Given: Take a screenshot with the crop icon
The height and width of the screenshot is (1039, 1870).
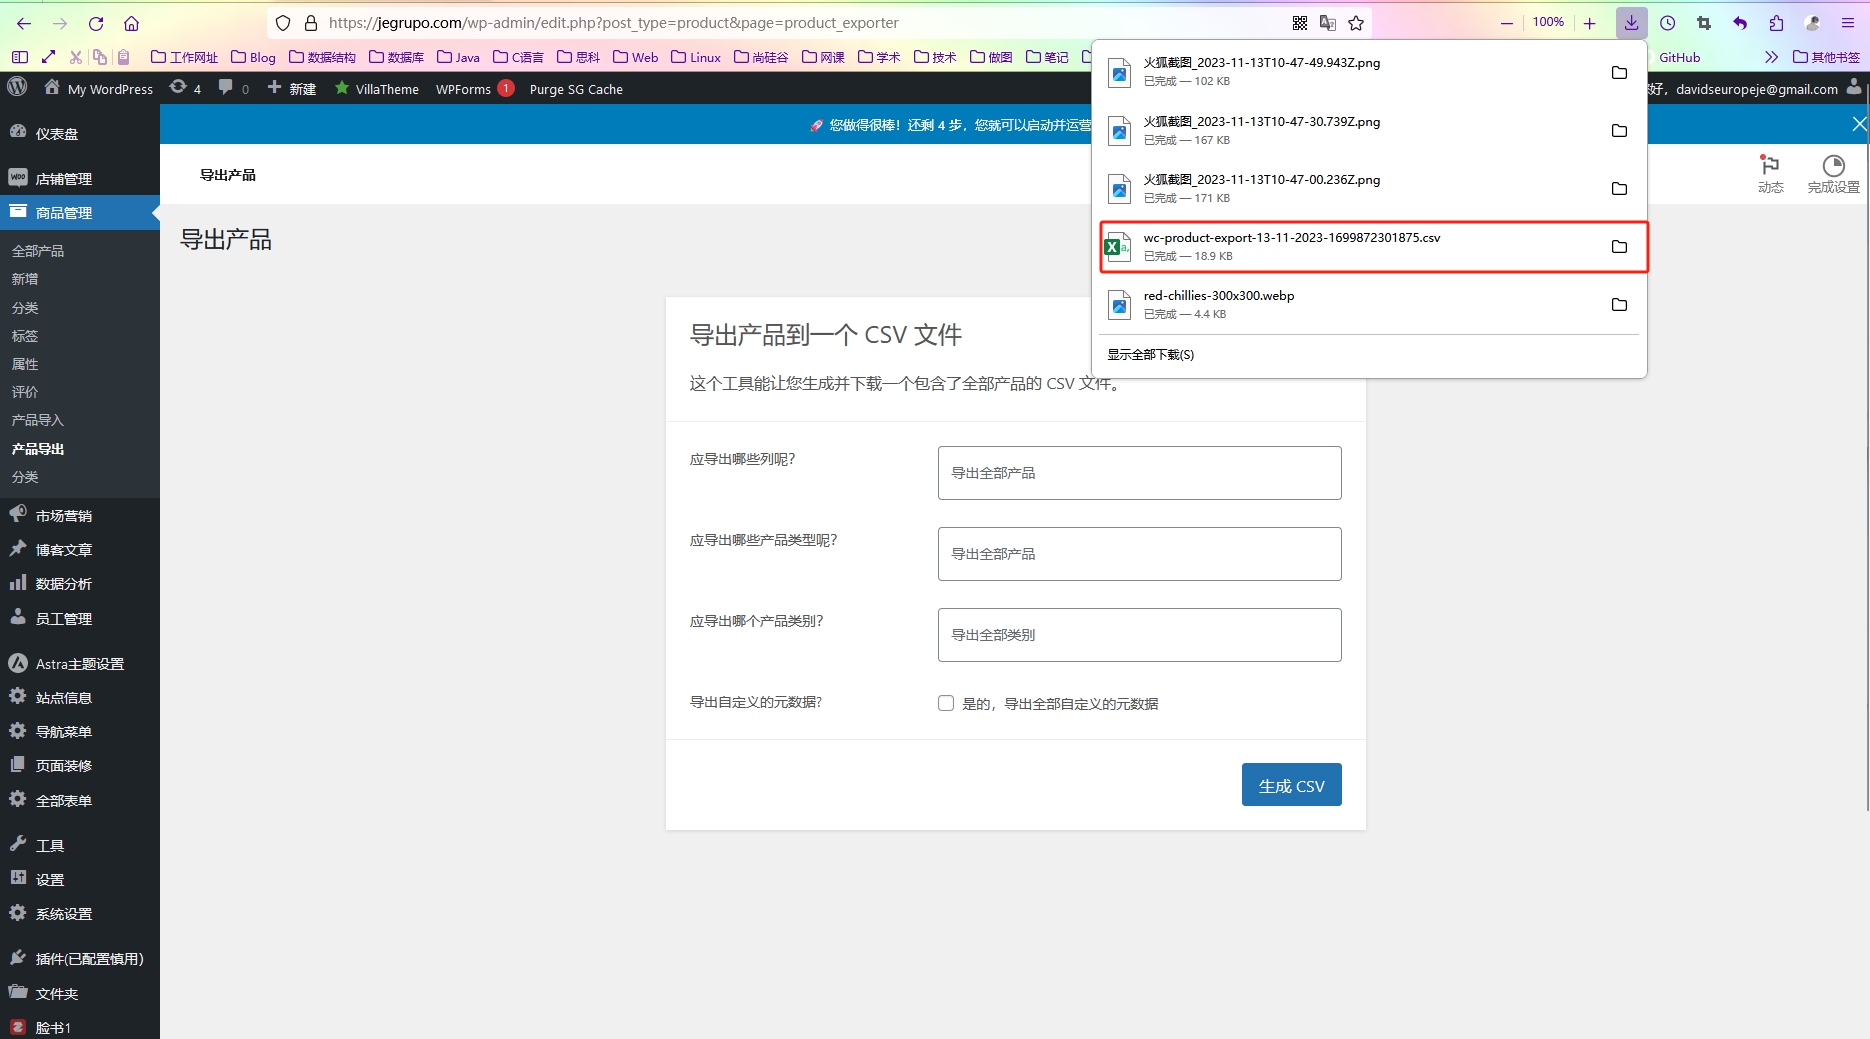Looking at the screenshot, I should [1704, 23].
